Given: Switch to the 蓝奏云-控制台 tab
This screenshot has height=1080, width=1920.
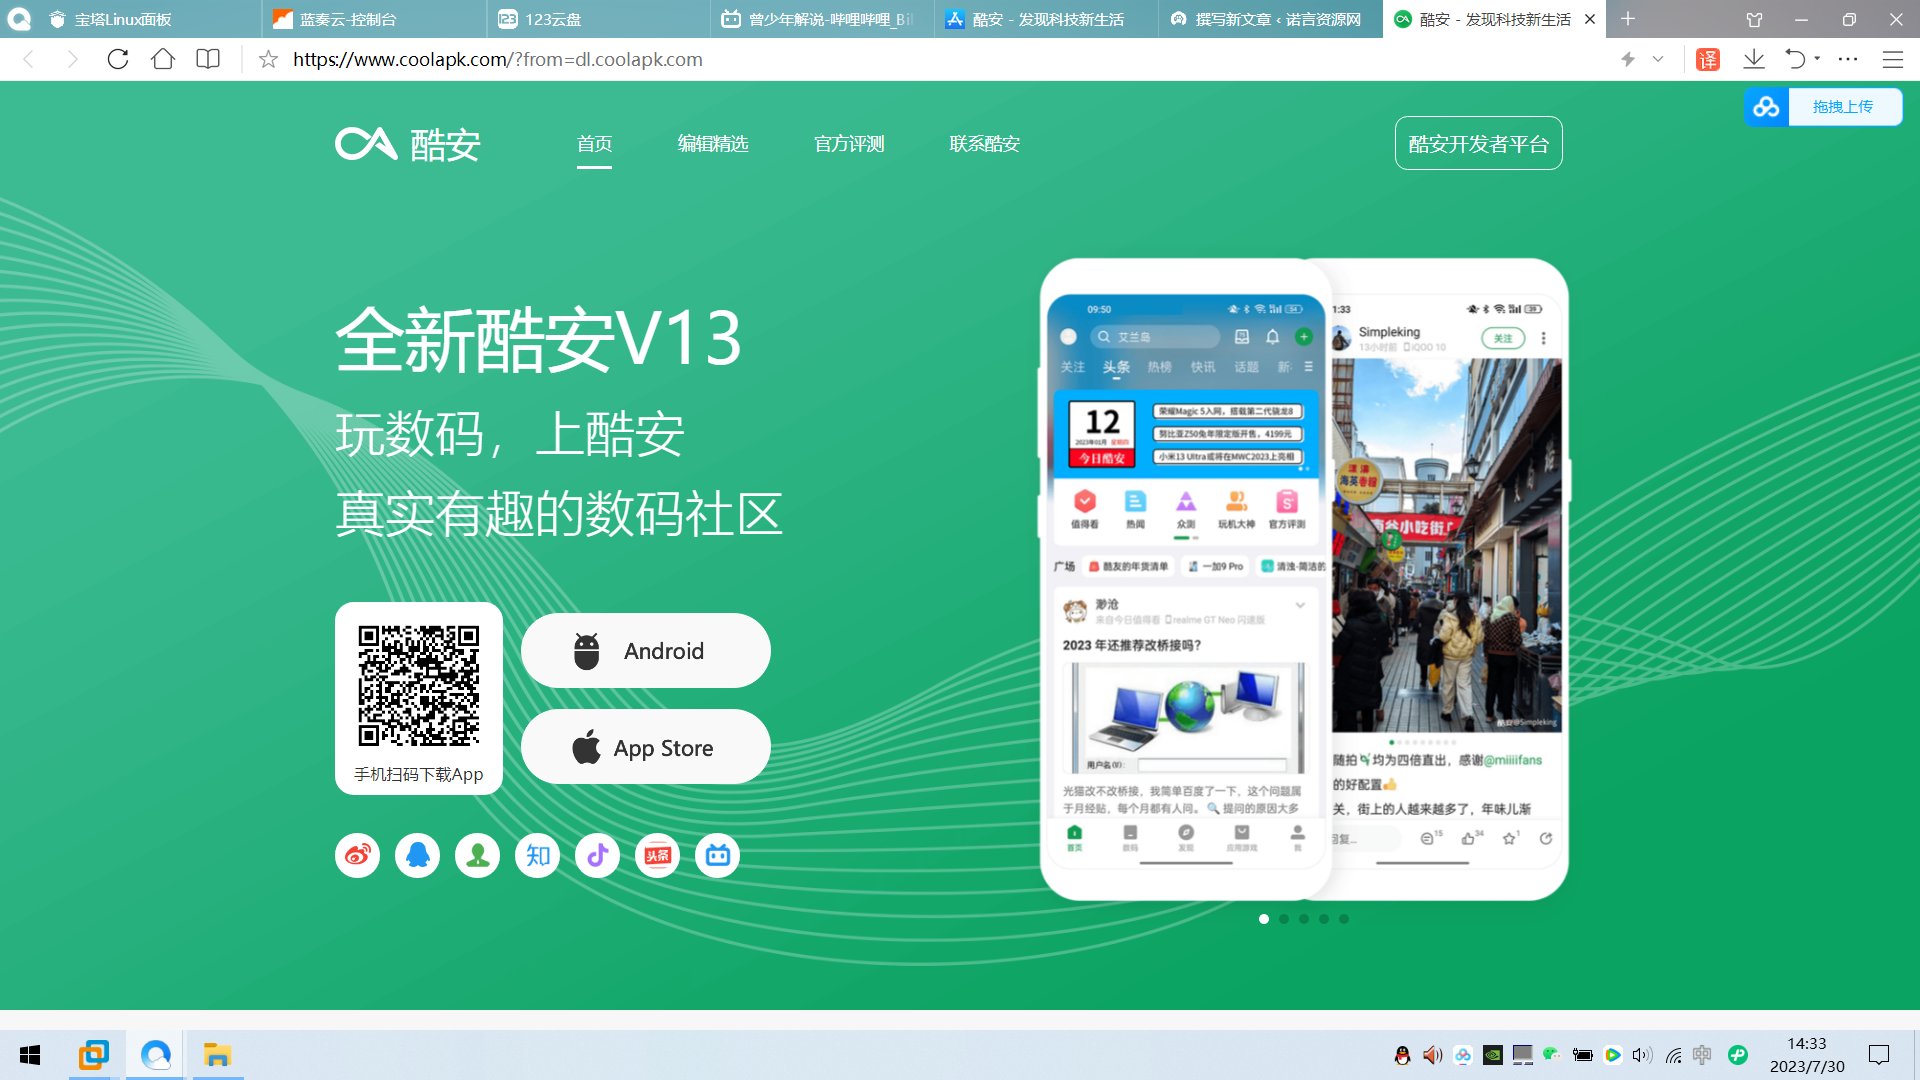Looking at the screenshot, I should [375, 19].
